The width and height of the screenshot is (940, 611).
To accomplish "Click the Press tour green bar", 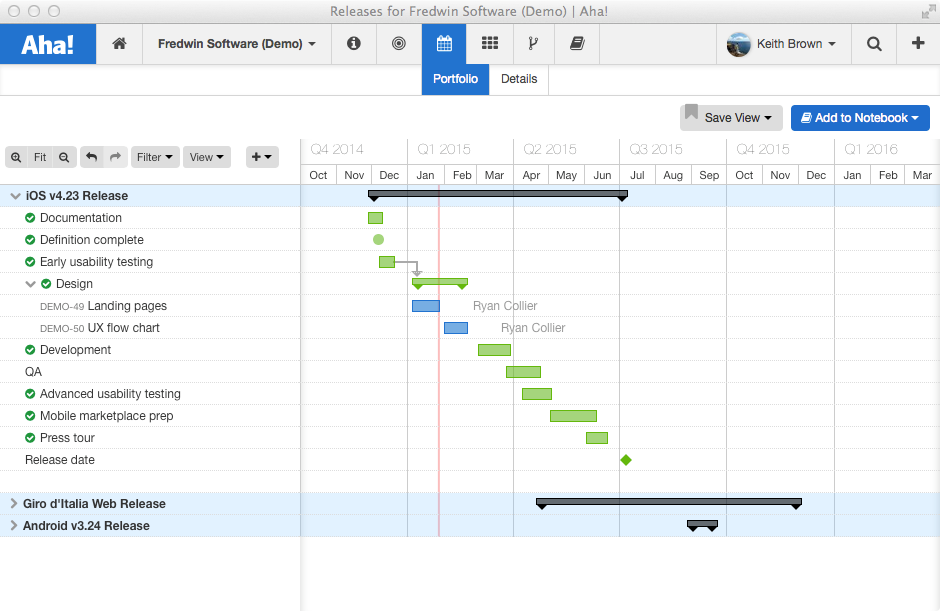I will [596, 438].
